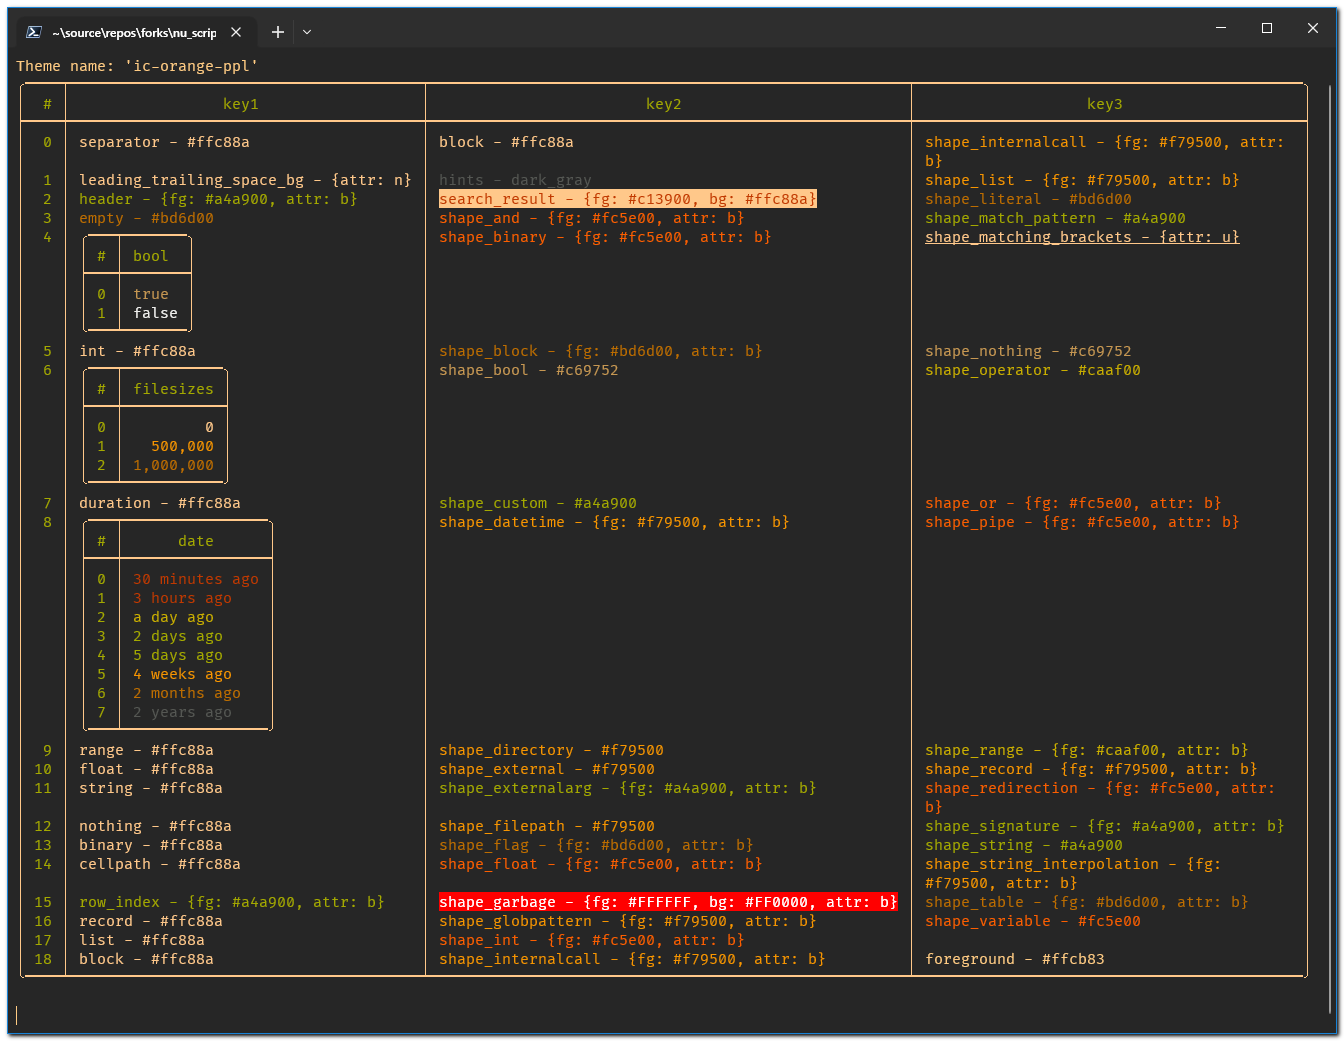Viewport: 1344px width, 1041px height.
Task: Click 'block - #ffc88a' in key2 column
Action: [x=506, y=142]
